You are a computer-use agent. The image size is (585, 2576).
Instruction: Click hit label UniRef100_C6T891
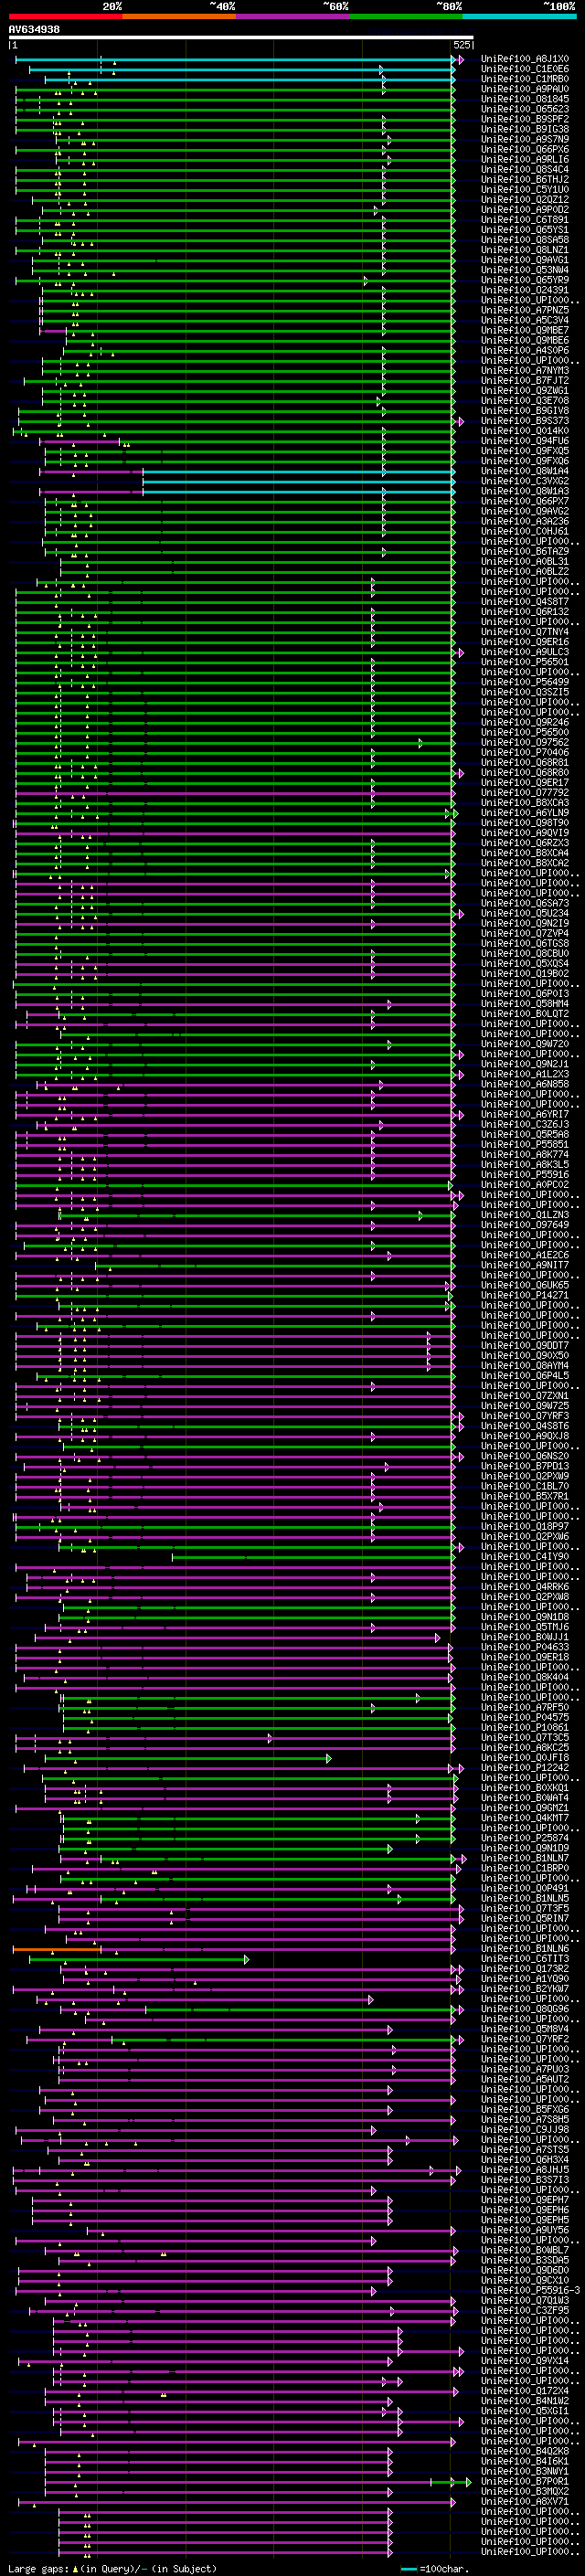click(x=525, y=220)
